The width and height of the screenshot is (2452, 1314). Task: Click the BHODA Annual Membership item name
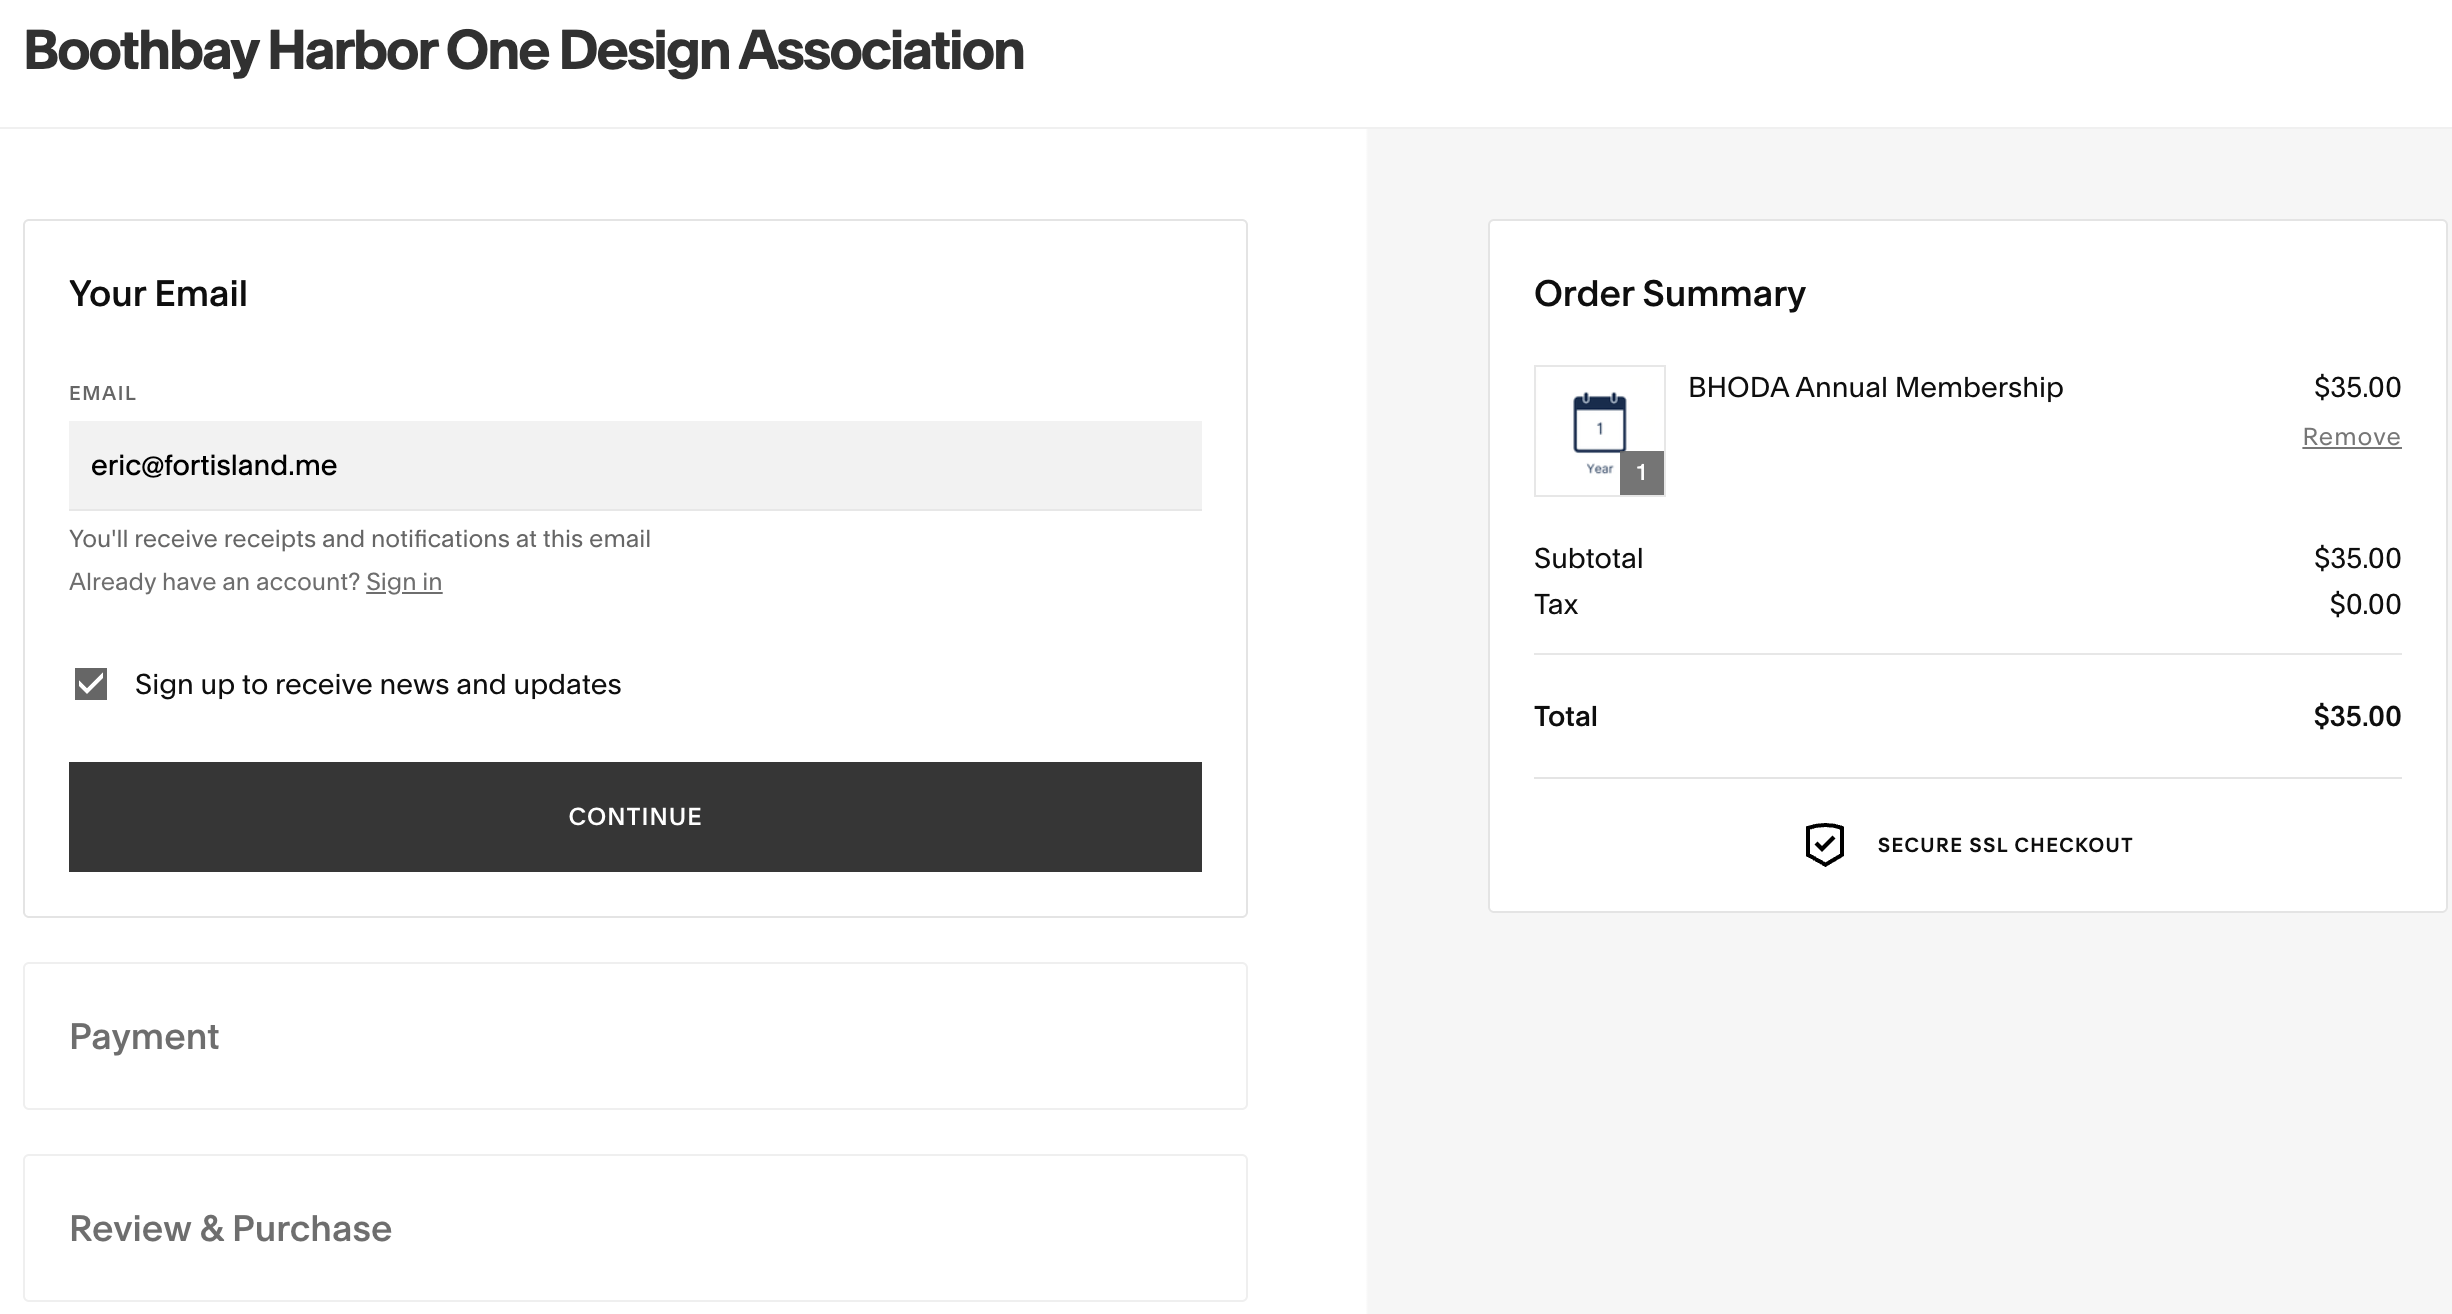(x=1875, y=388)
